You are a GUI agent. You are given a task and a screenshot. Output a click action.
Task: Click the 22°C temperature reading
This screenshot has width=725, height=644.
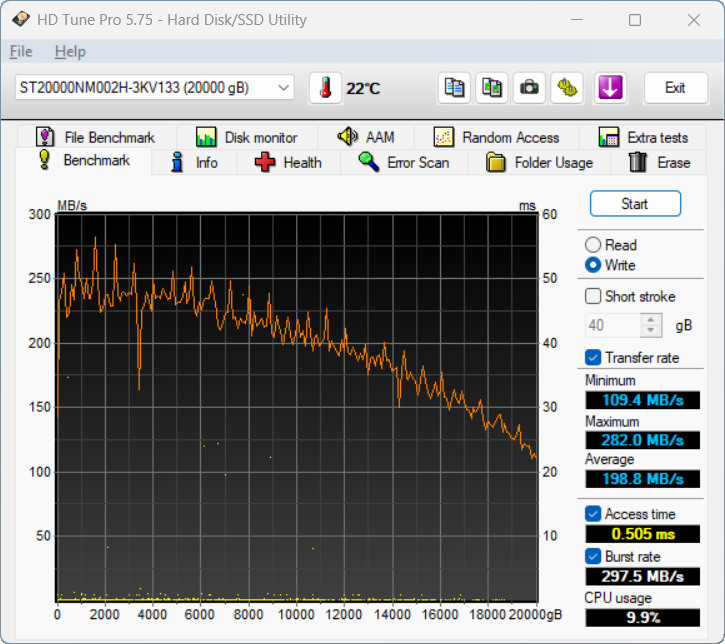click(x=363, y=88)
